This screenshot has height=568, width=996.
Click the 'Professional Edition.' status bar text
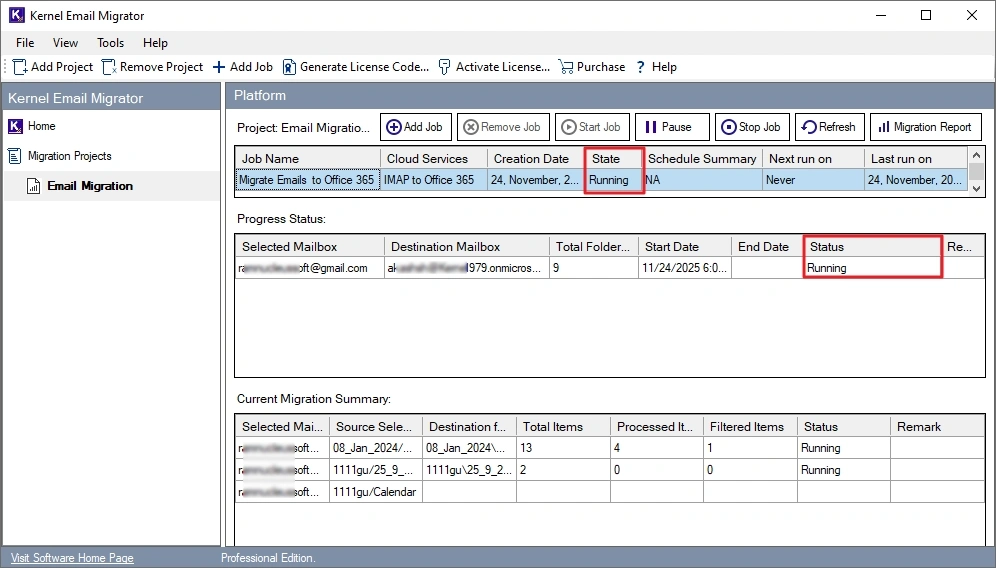[268, 558]
